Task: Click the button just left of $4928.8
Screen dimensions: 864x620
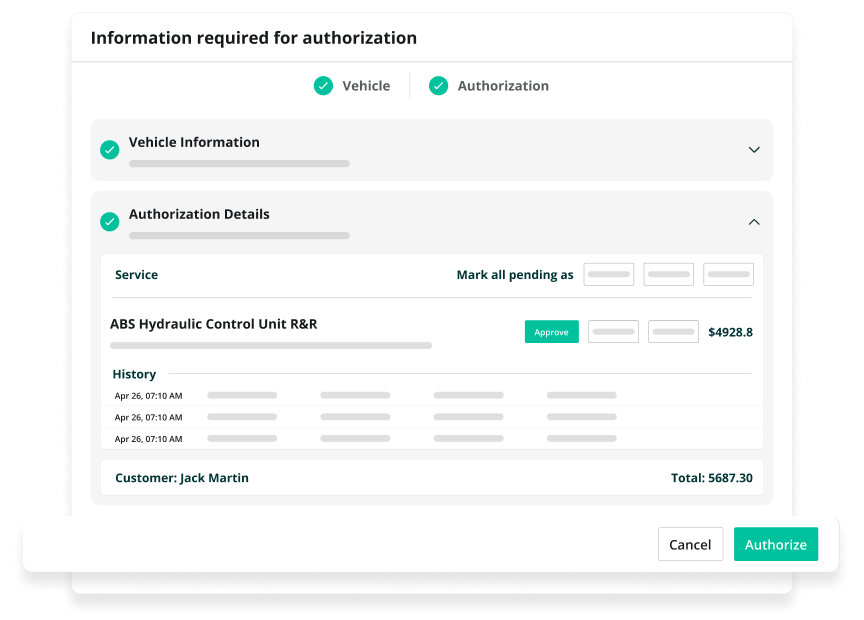Action: pyautogui.click(x=673, y=332)
